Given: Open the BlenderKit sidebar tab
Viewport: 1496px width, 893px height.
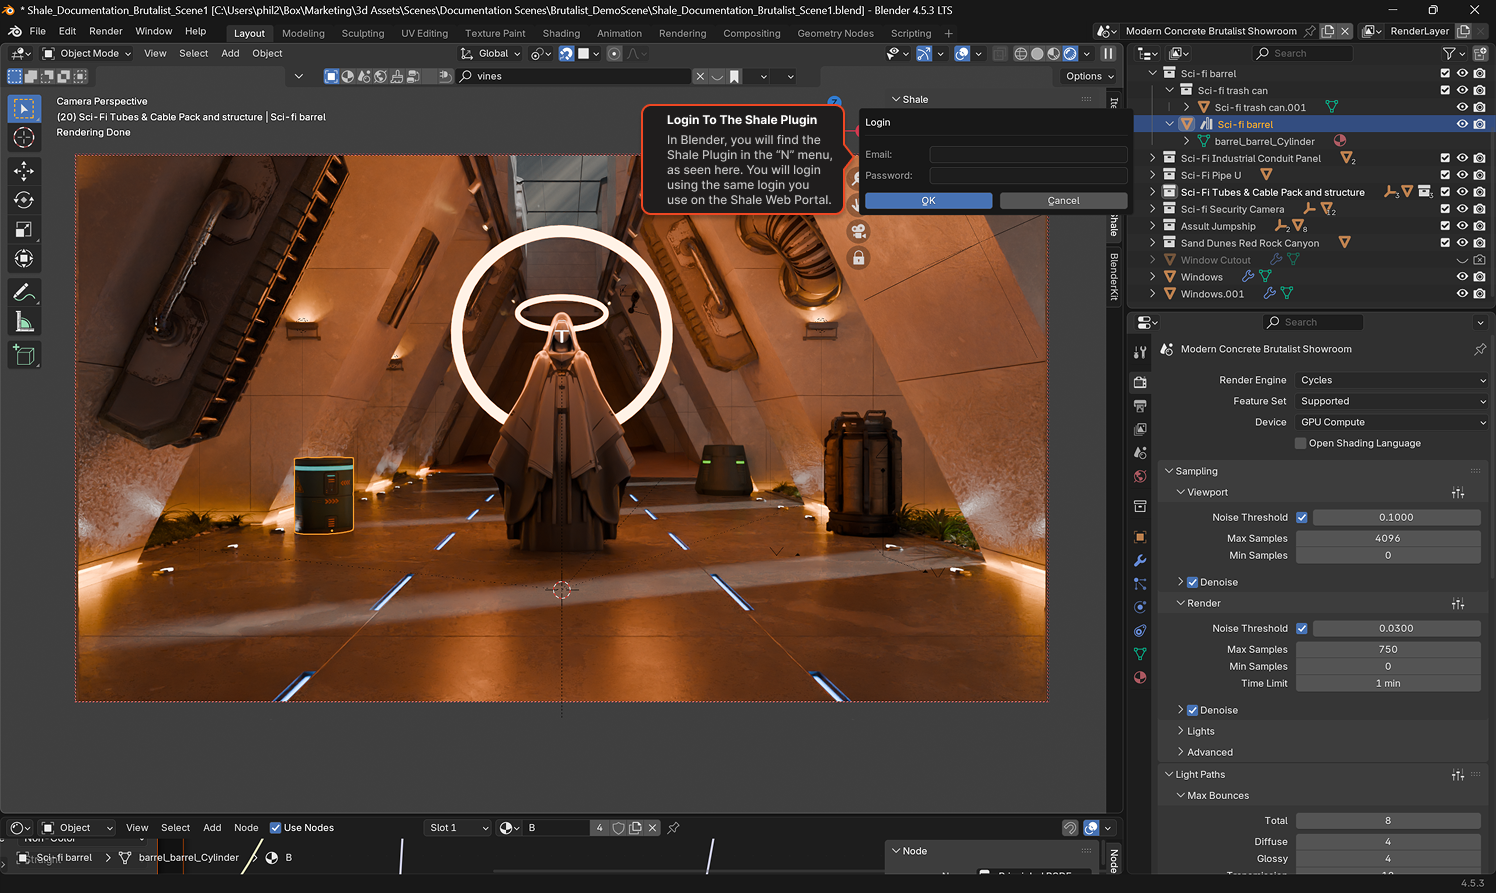Looking at the screenshot, I should click(1114, 276).
